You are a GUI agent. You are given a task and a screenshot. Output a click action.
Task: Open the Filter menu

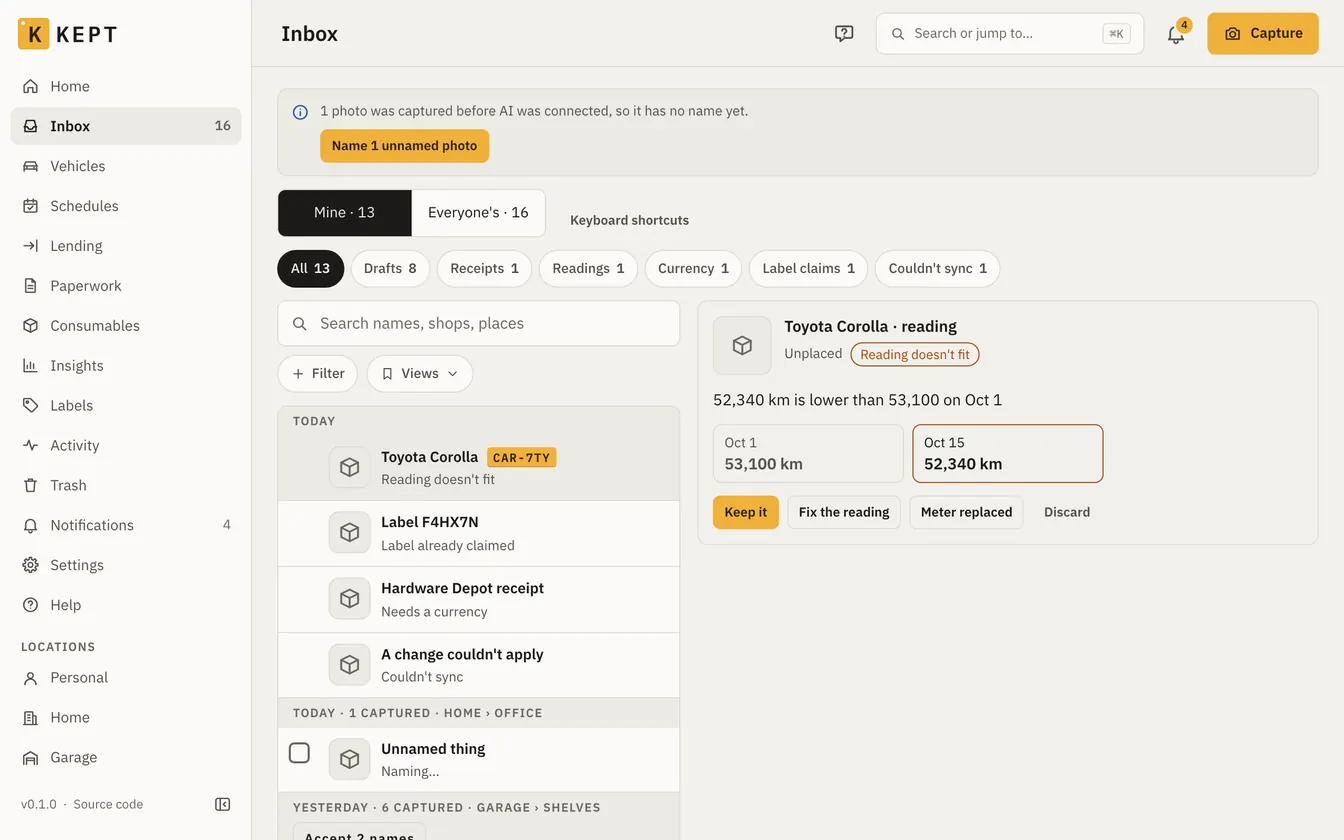pos(318,374)
